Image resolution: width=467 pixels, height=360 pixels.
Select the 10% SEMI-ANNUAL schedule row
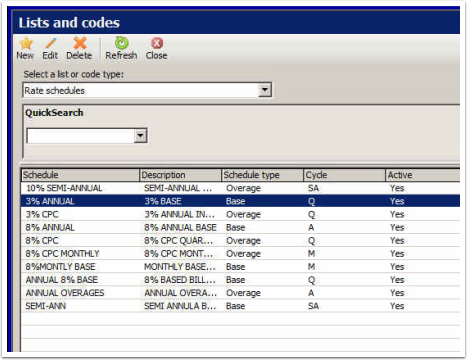241,188
